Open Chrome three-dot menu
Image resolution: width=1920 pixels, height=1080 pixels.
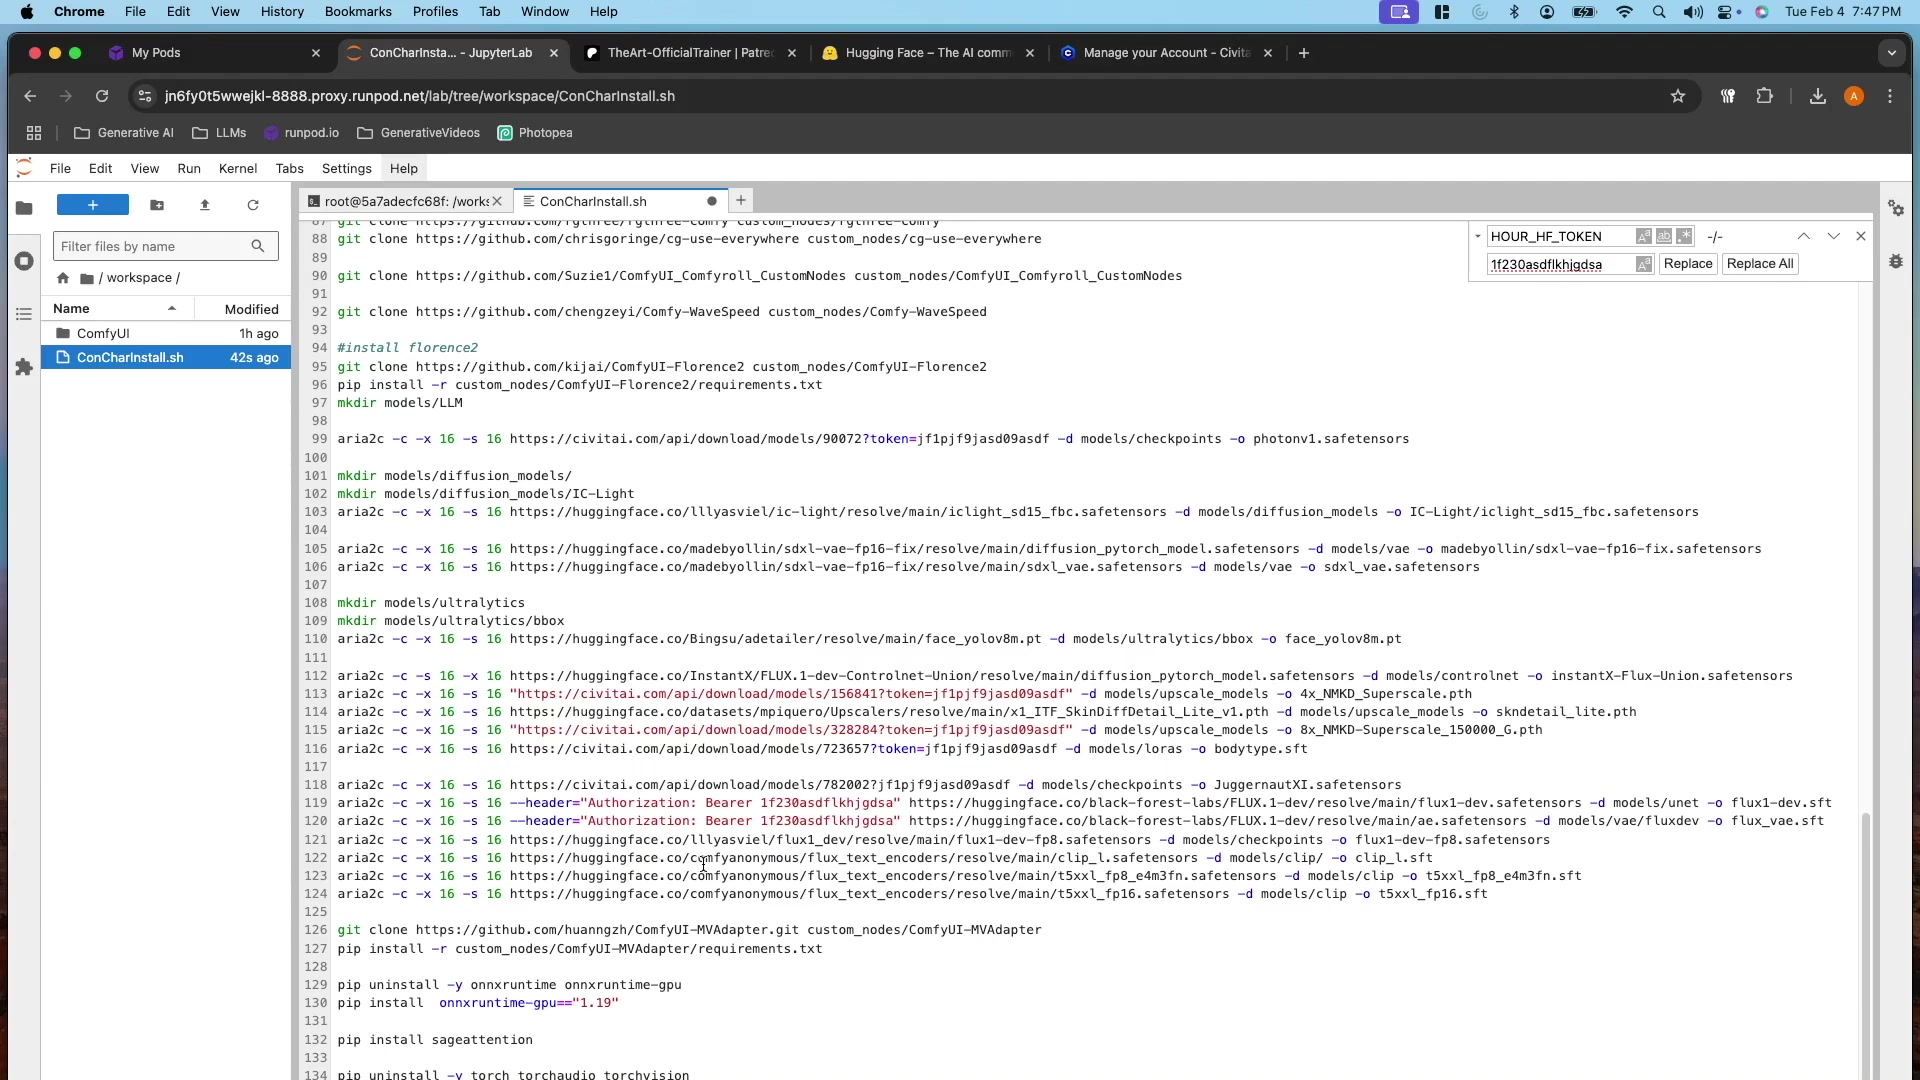1890,96
